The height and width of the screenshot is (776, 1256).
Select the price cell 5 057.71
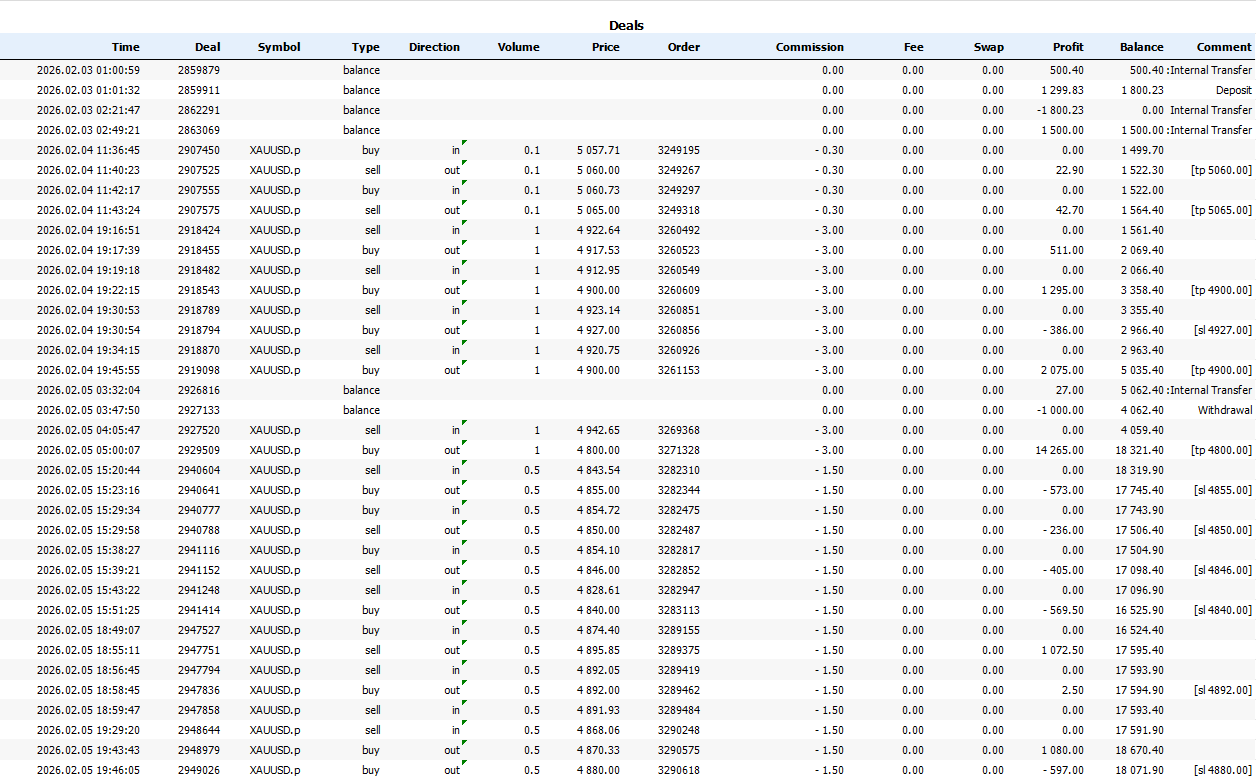(598, 150)
